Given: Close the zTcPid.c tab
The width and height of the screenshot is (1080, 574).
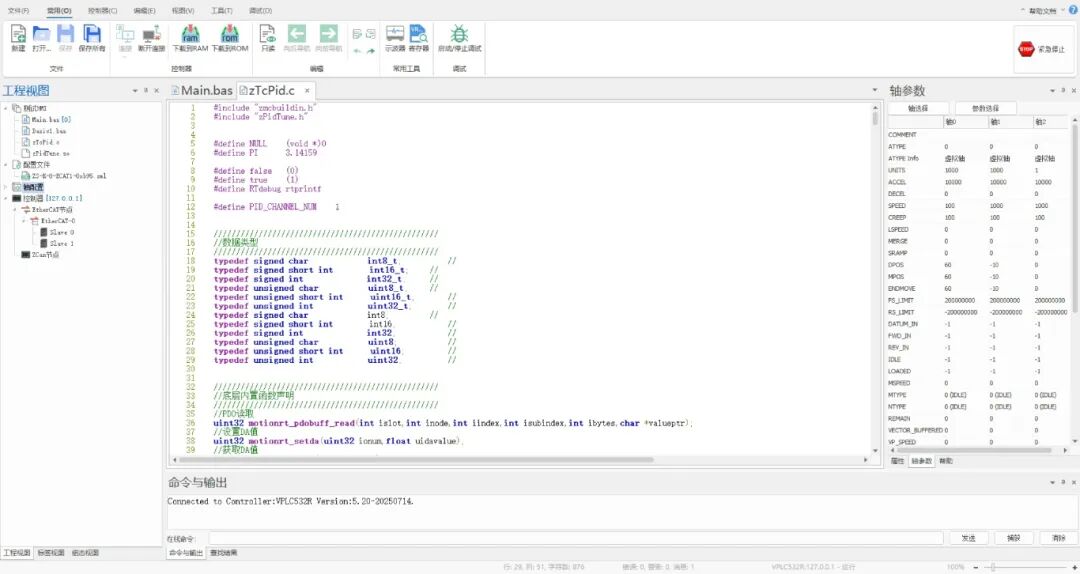Looking at the screenshot, I should click(307, 90).
